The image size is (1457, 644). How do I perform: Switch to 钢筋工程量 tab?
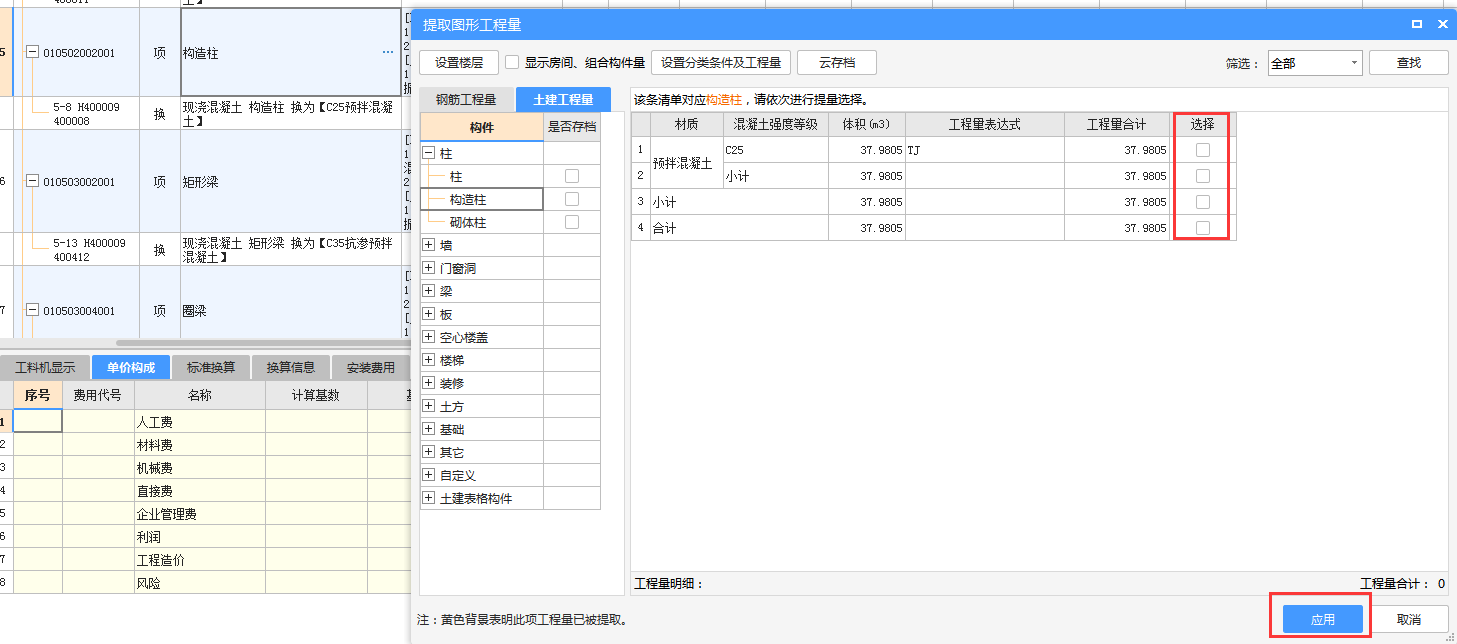coord(465,99)
